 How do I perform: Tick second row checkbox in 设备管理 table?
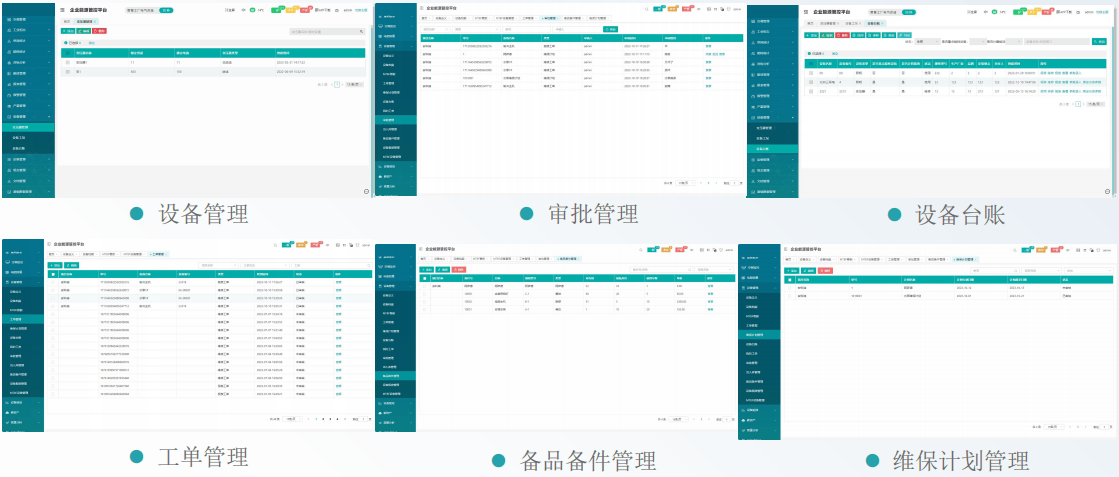[68, 72]
